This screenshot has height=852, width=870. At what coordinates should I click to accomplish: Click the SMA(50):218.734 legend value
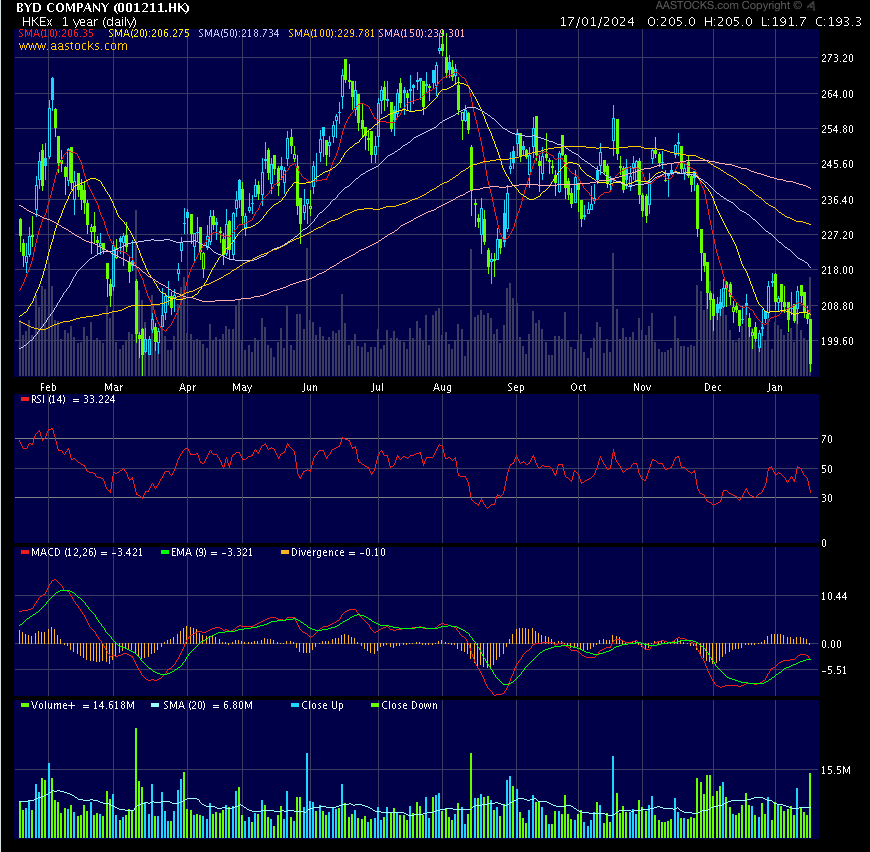tap(239, 33)
